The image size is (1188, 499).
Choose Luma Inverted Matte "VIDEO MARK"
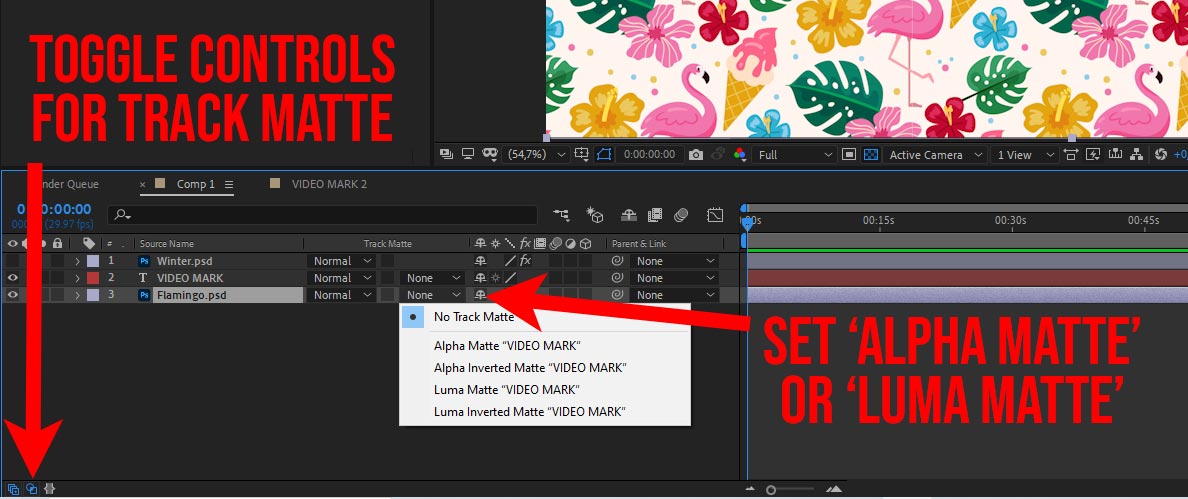(x=530, y=413)
